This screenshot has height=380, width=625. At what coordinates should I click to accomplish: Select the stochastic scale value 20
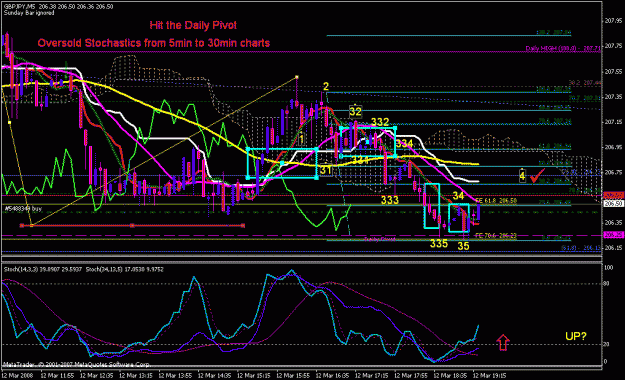(607, 344)
